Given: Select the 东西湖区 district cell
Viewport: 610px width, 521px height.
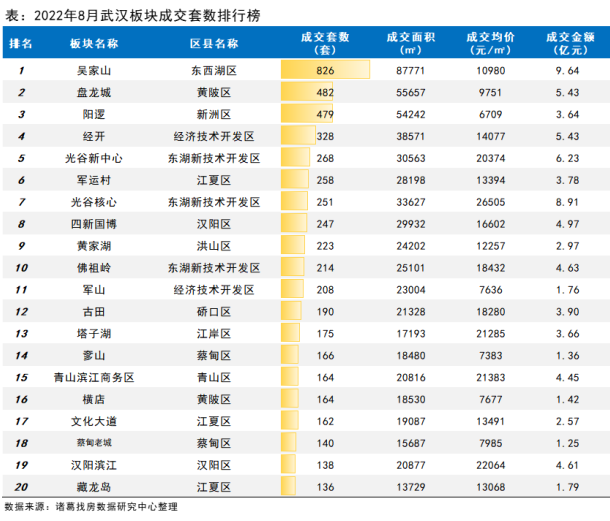Looking at the screenshot, I should coord(214,70).
